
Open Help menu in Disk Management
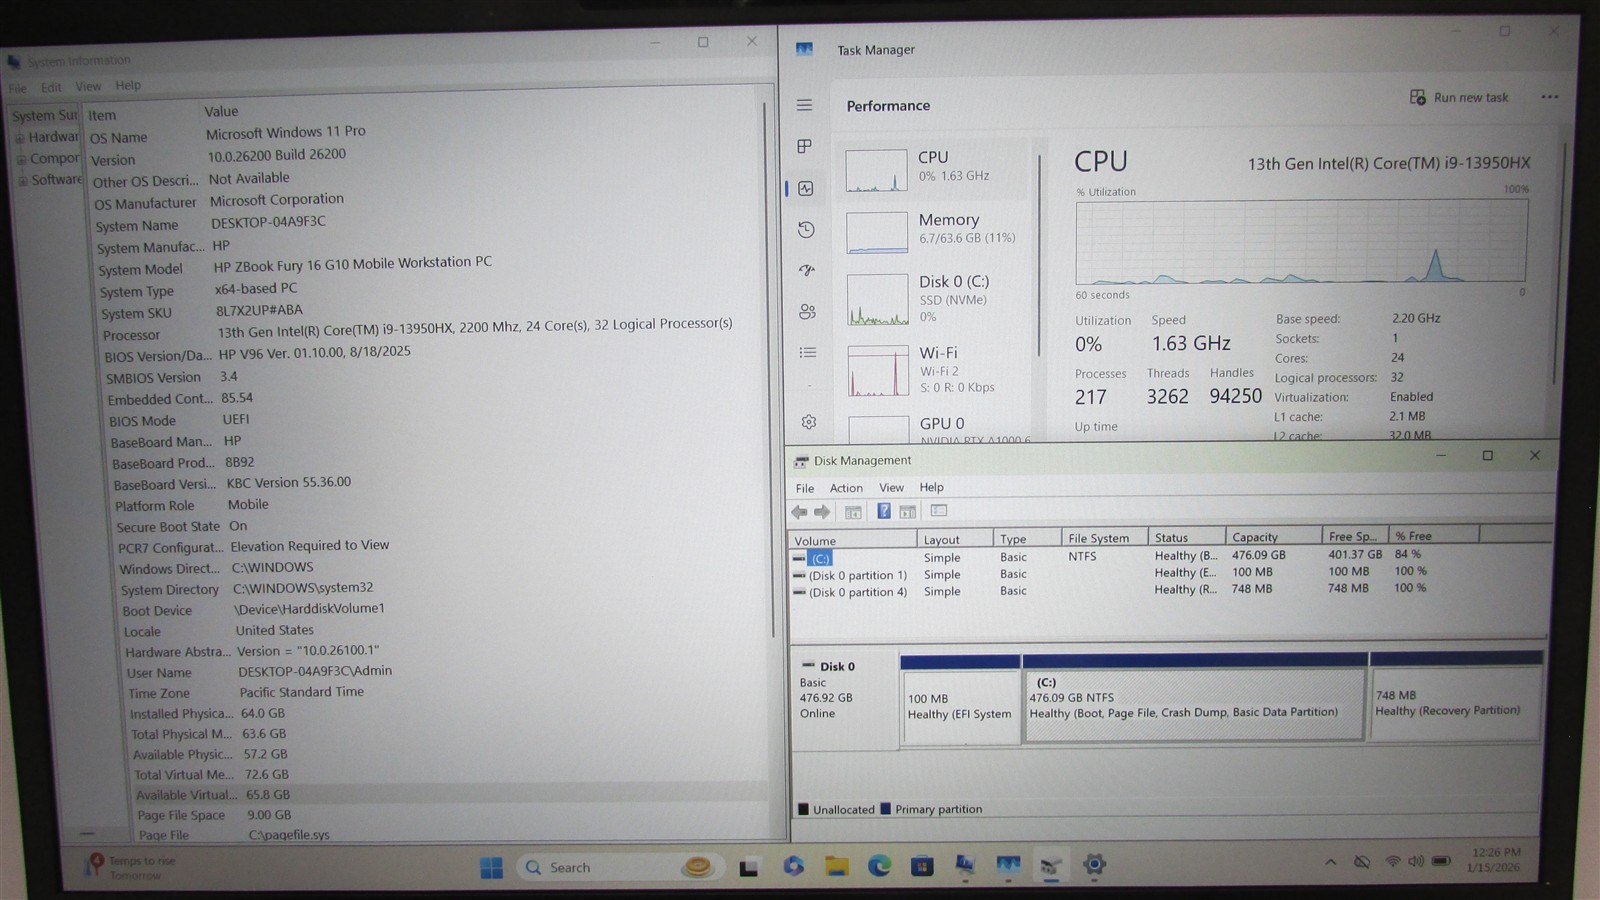tap(931, 487)
